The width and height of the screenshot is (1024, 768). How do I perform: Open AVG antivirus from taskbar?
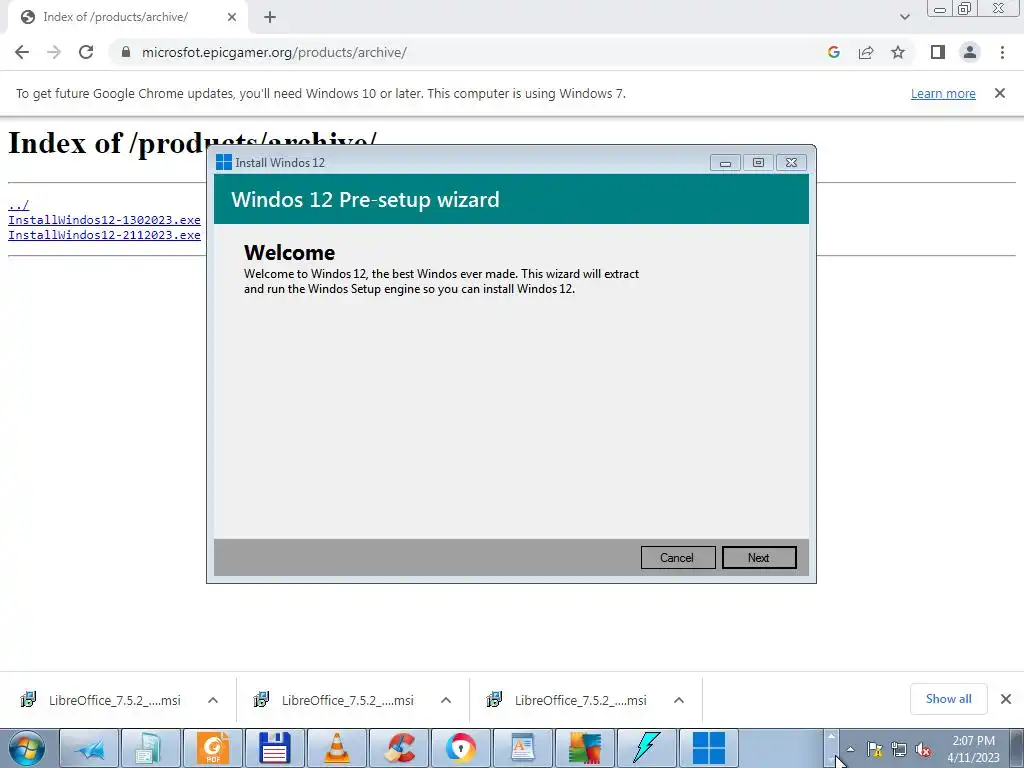584,748
